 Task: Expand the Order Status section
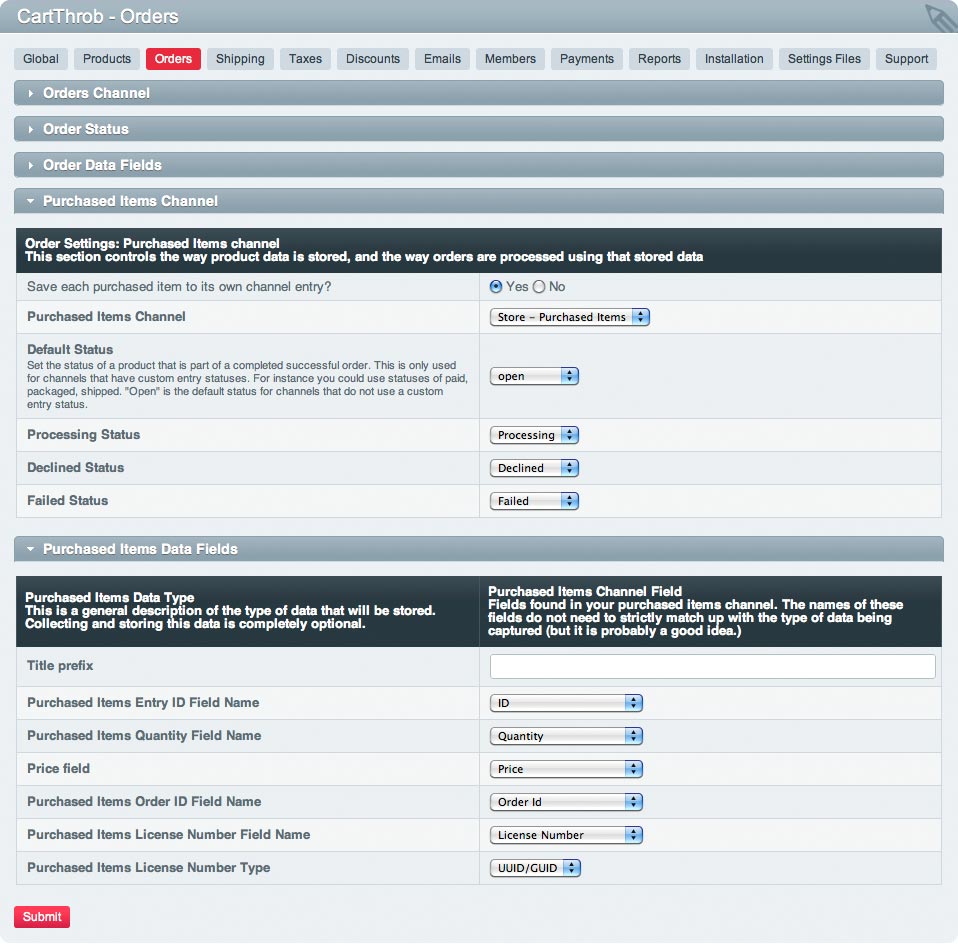(x=85, y=129)
